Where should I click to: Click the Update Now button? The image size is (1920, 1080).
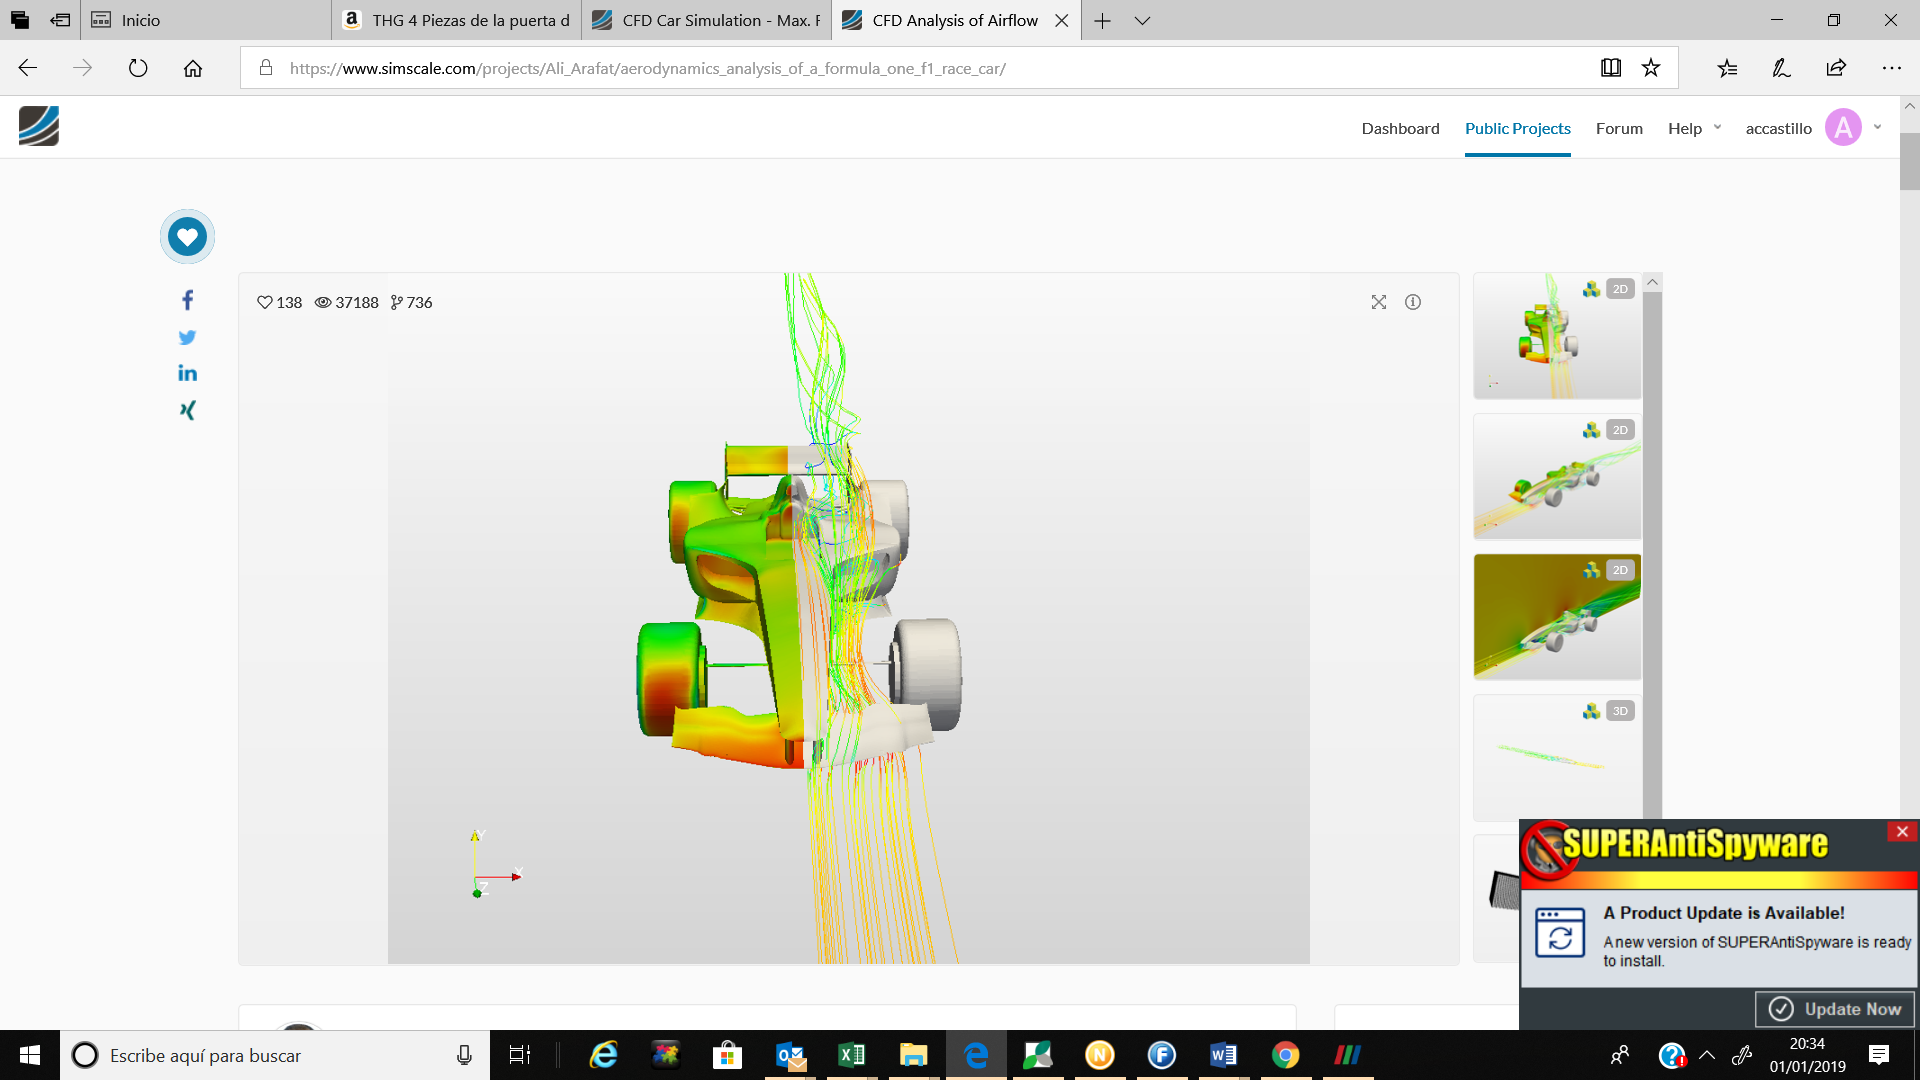(x=1835, y=1009)
